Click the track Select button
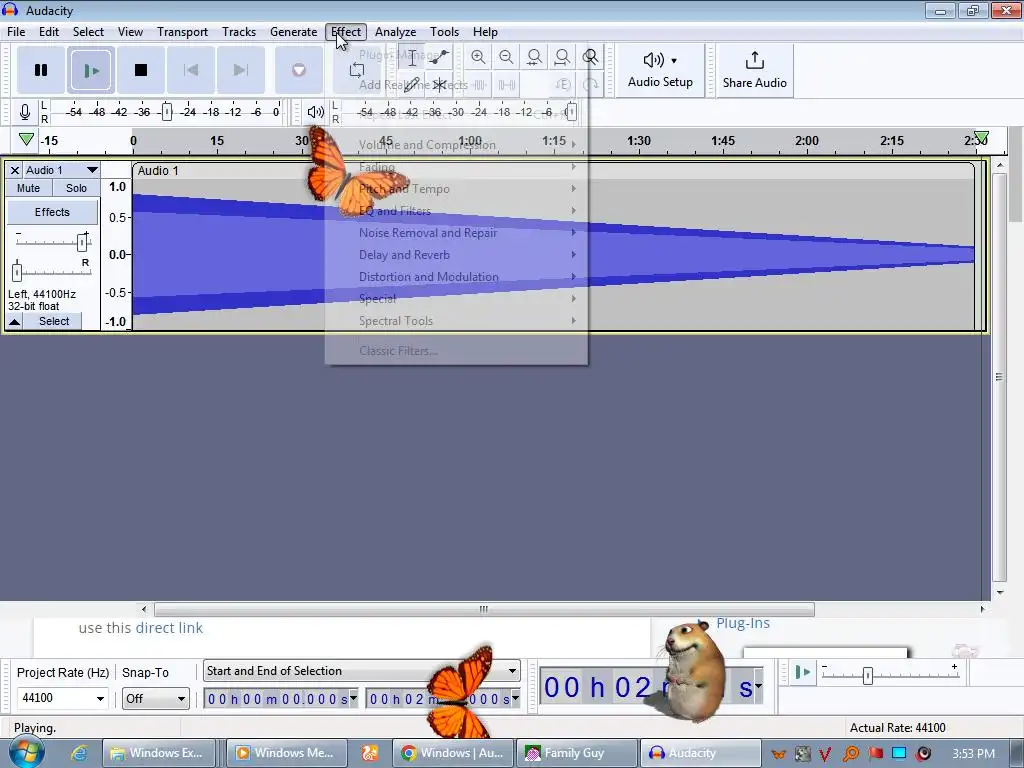The width and height of the screenshot is (1024, 768). tap(54, 321)
